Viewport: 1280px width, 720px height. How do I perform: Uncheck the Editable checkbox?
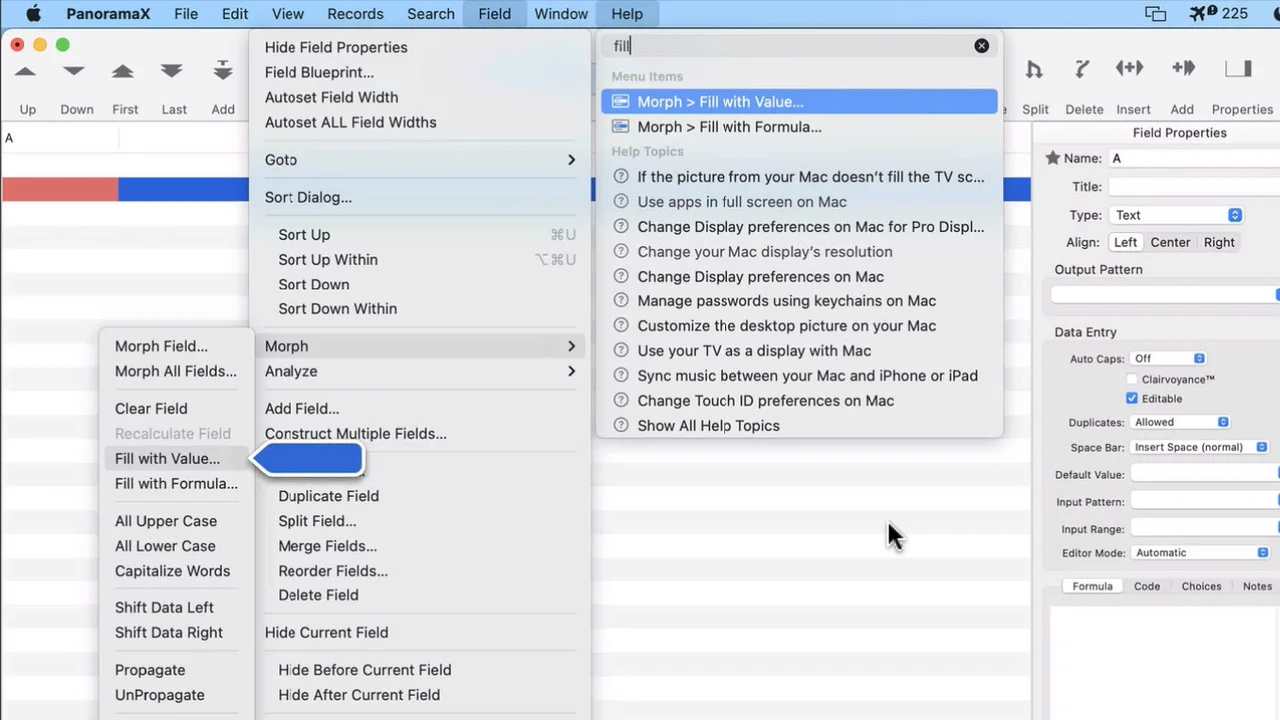pos(1132,399)
